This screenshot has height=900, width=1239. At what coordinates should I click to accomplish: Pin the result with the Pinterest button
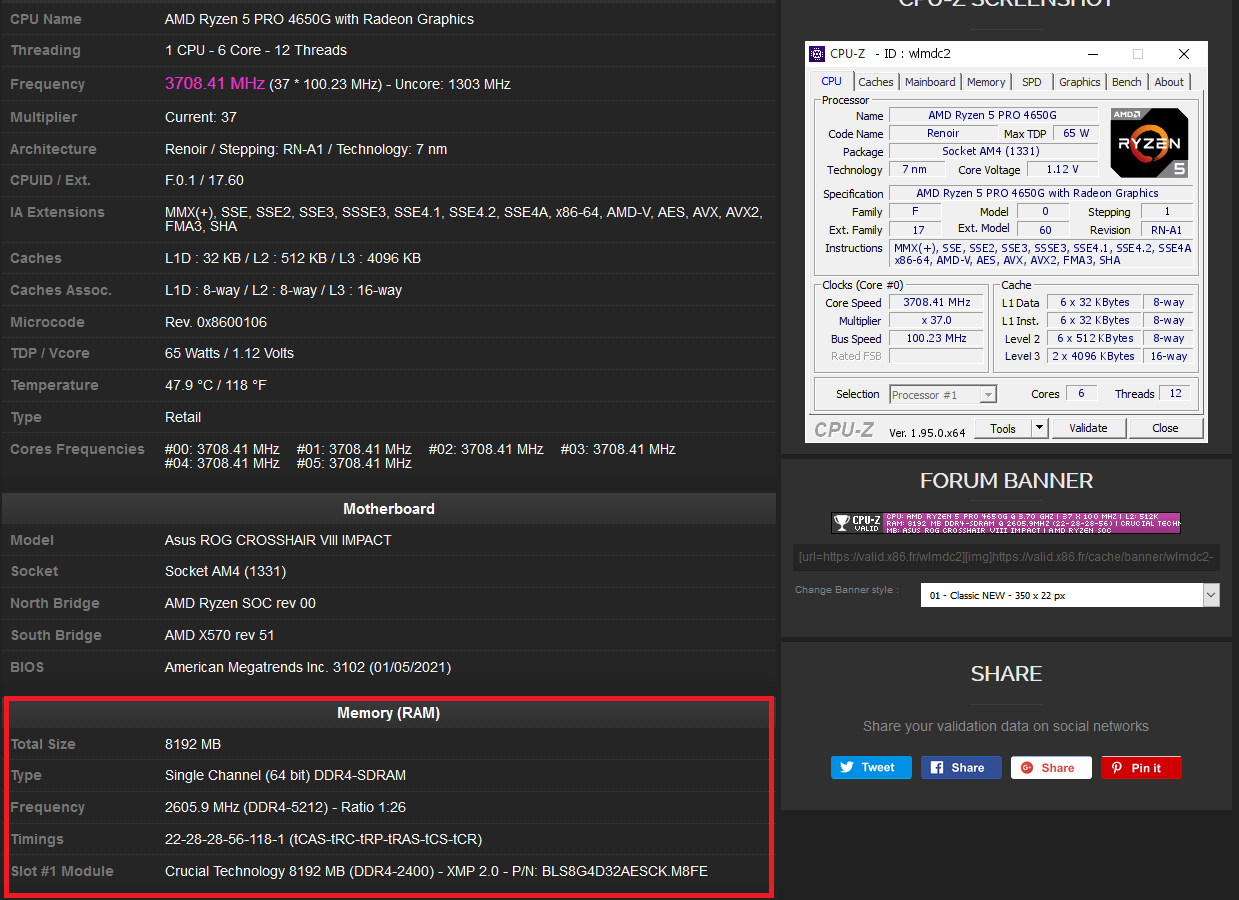pyautogui.click(x=1141, y=767)
